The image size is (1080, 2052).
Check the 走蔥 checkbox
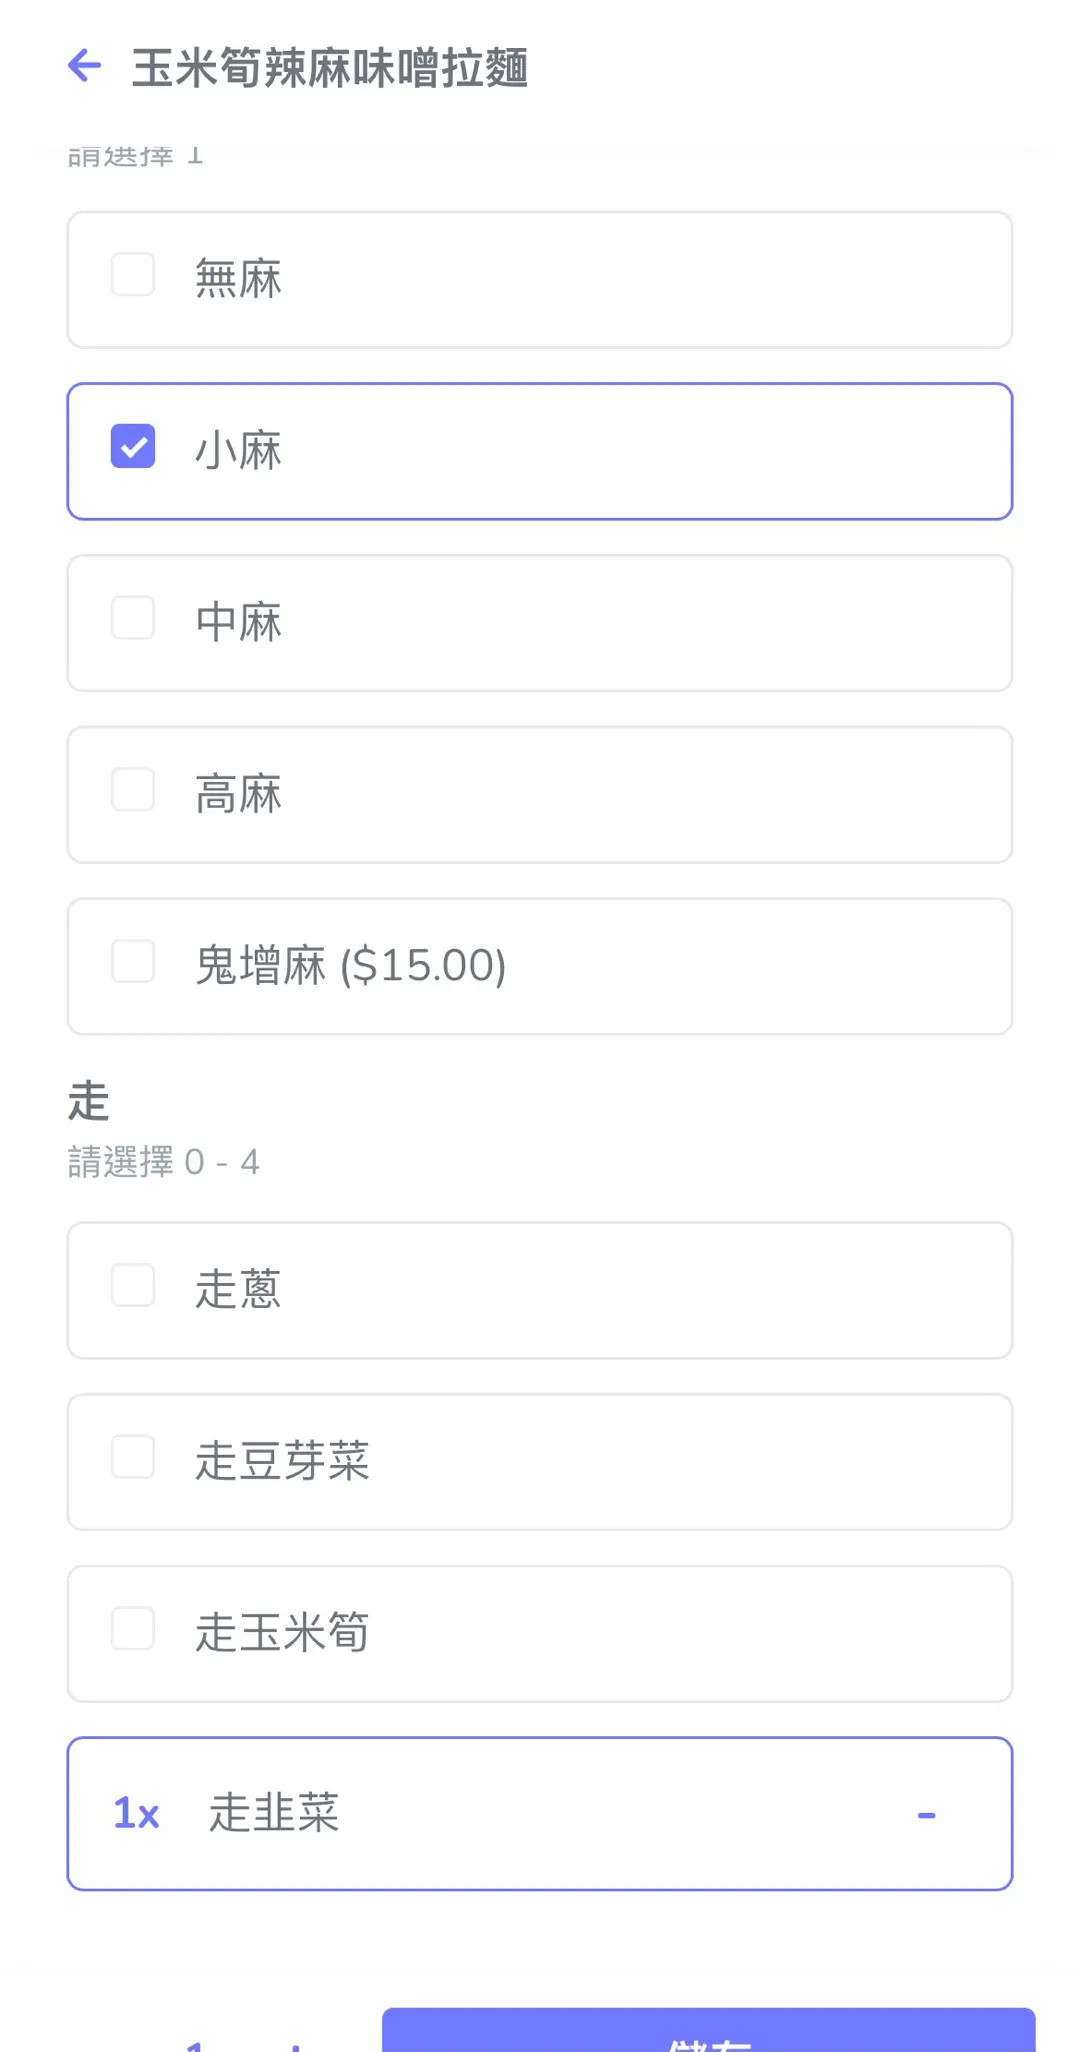133,1286
